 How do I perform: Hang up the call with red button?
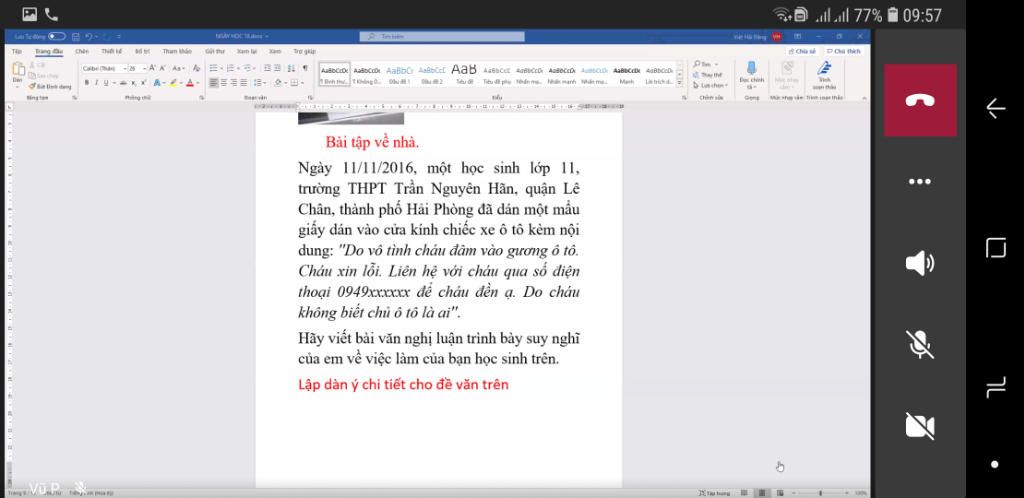[920, 100]
